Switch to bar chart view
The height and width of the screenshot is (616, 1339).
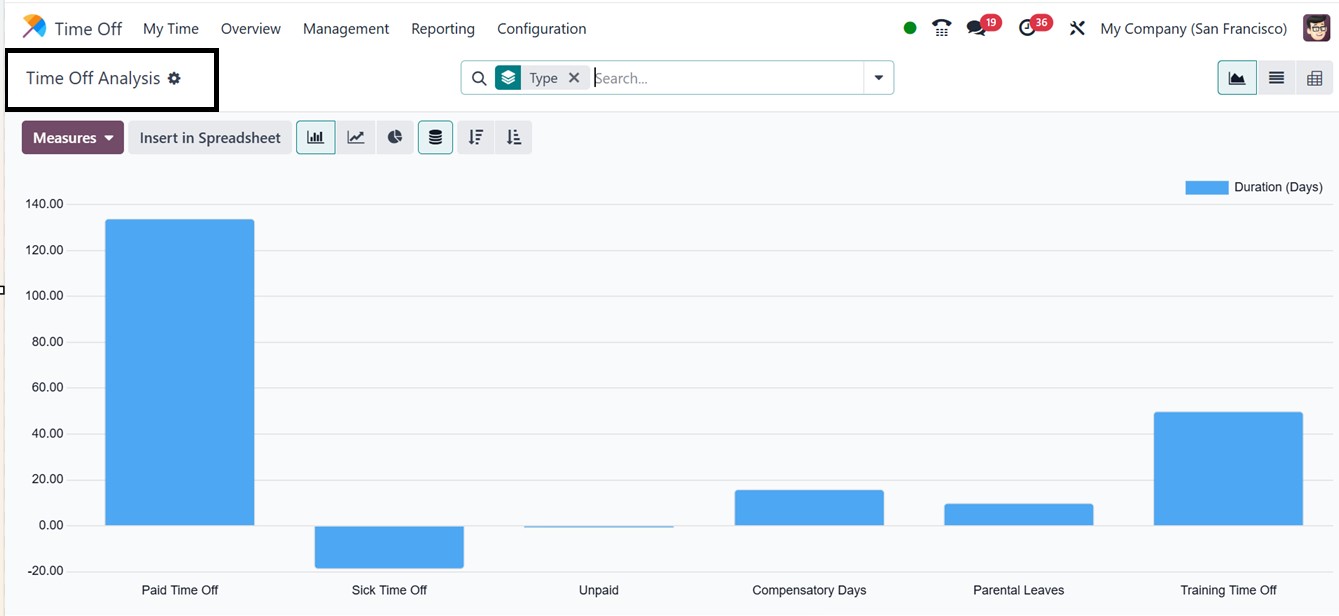tap(315, 138)
